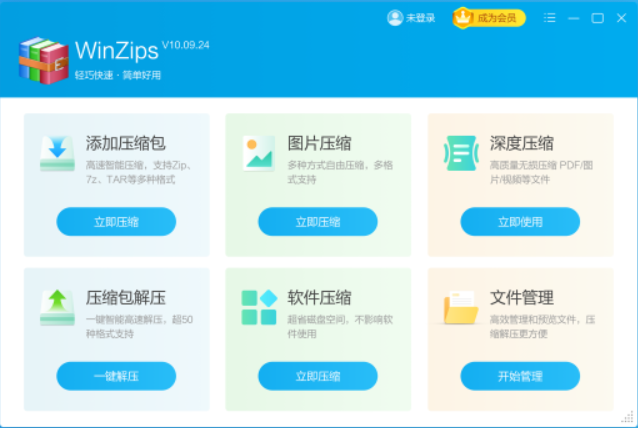Viewport: 638px width, 428px height.
Task: Select the 压缩包解压 title text
Action: [x=125, y=297]
